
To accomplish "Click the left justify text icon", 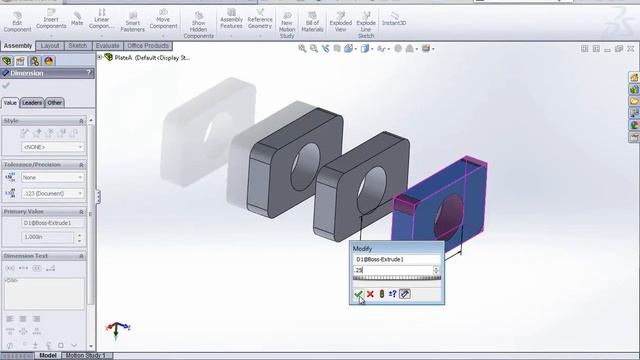I will click(10, 319).
